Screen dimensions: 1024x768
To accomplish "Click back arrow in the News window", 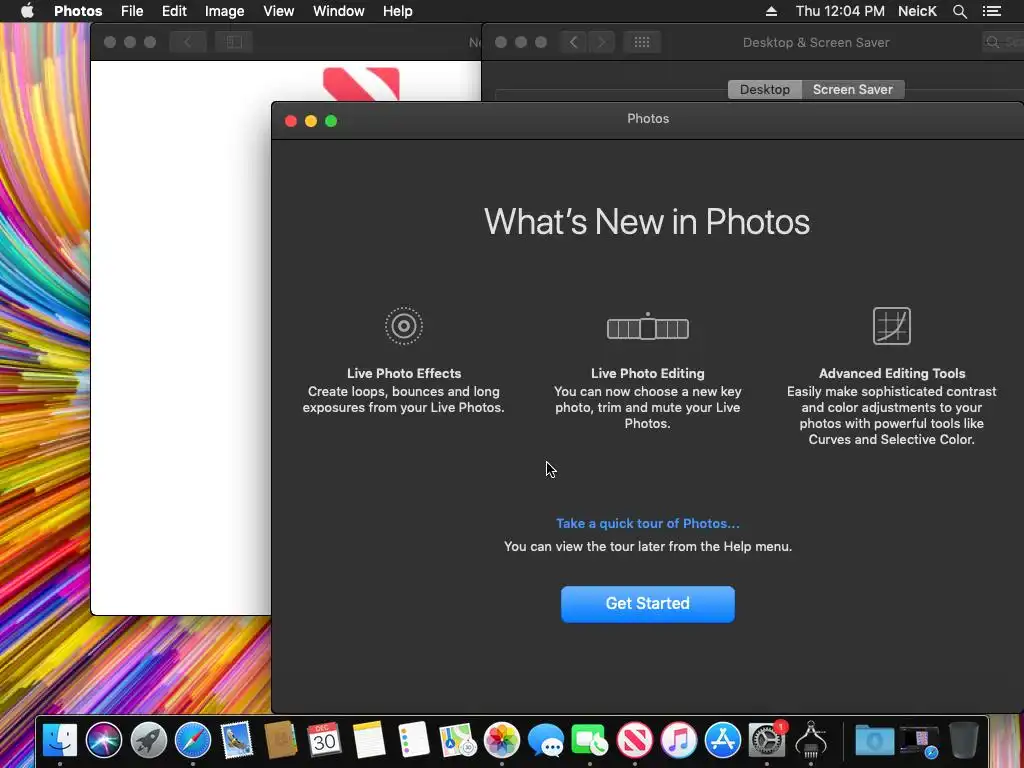I will pos(187,42).
